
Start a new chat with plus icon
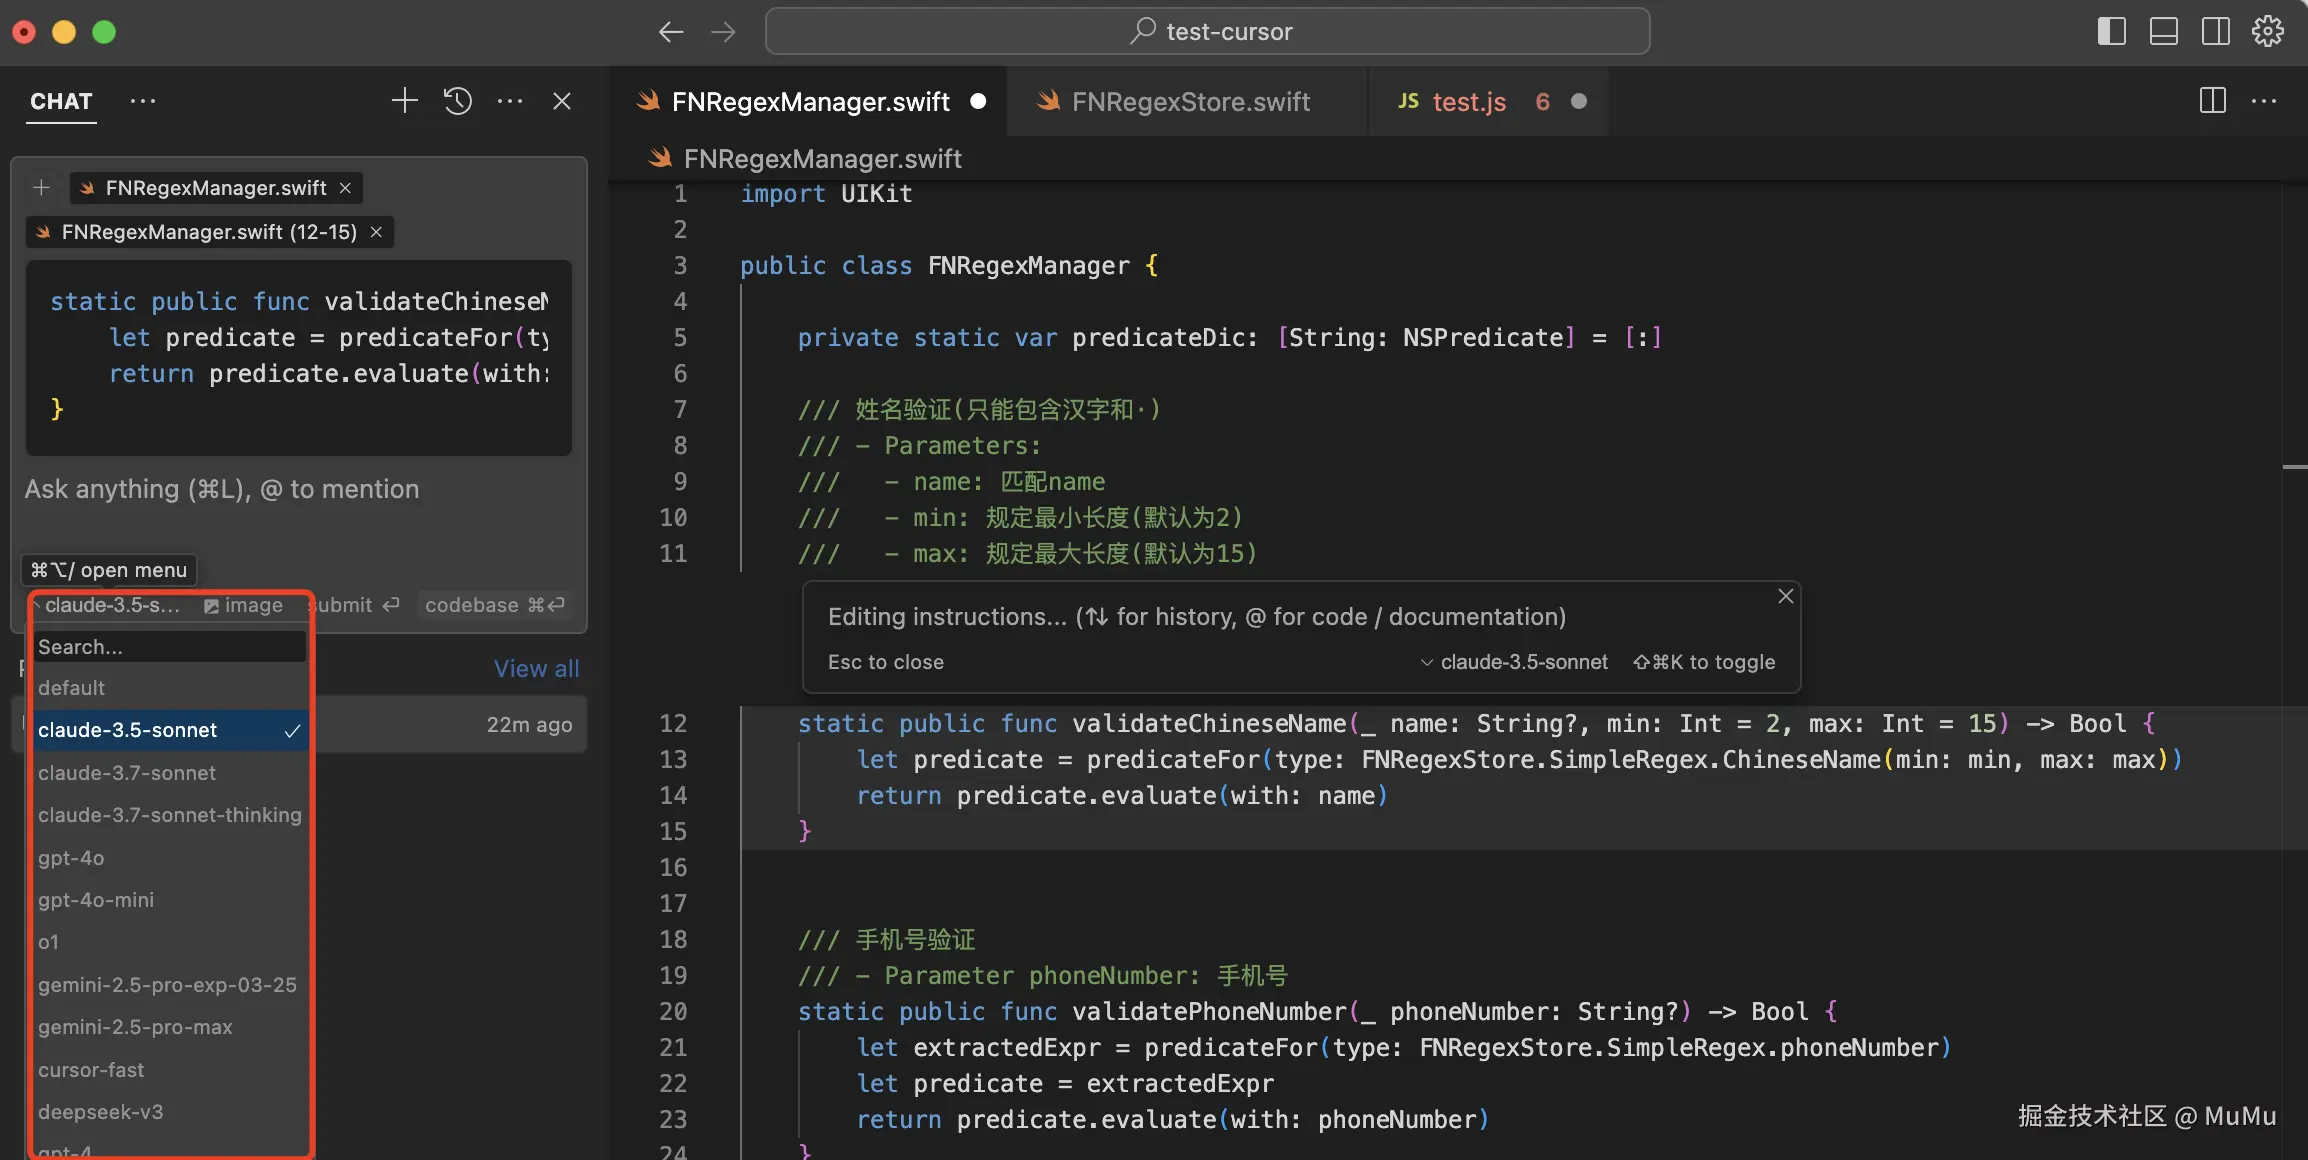404,101
